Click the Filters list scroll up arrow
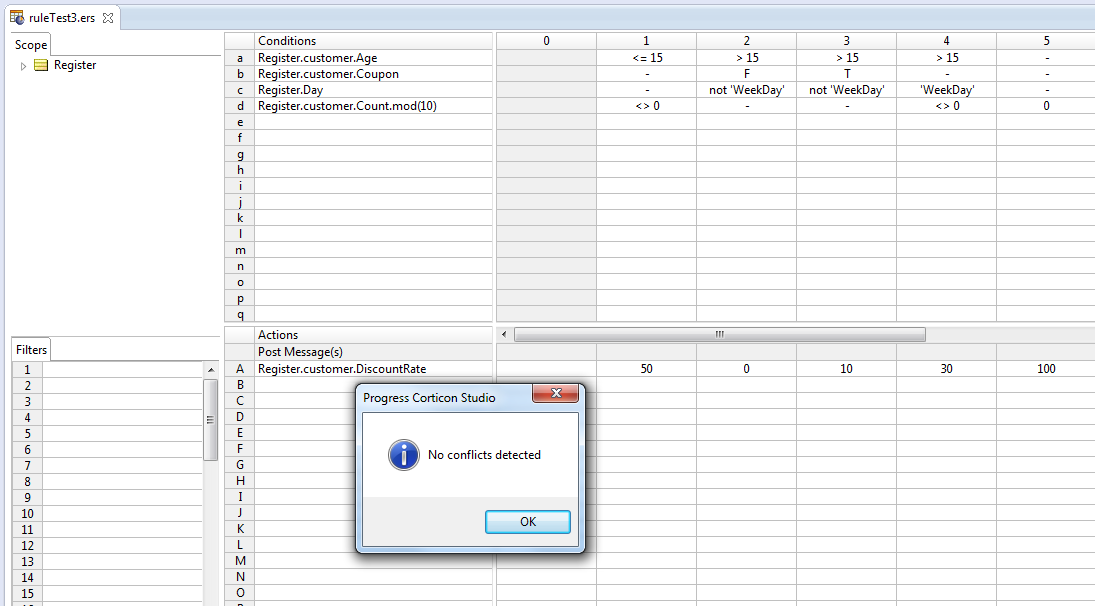Screen dimensions: 1095x606 tap(211, 369)
